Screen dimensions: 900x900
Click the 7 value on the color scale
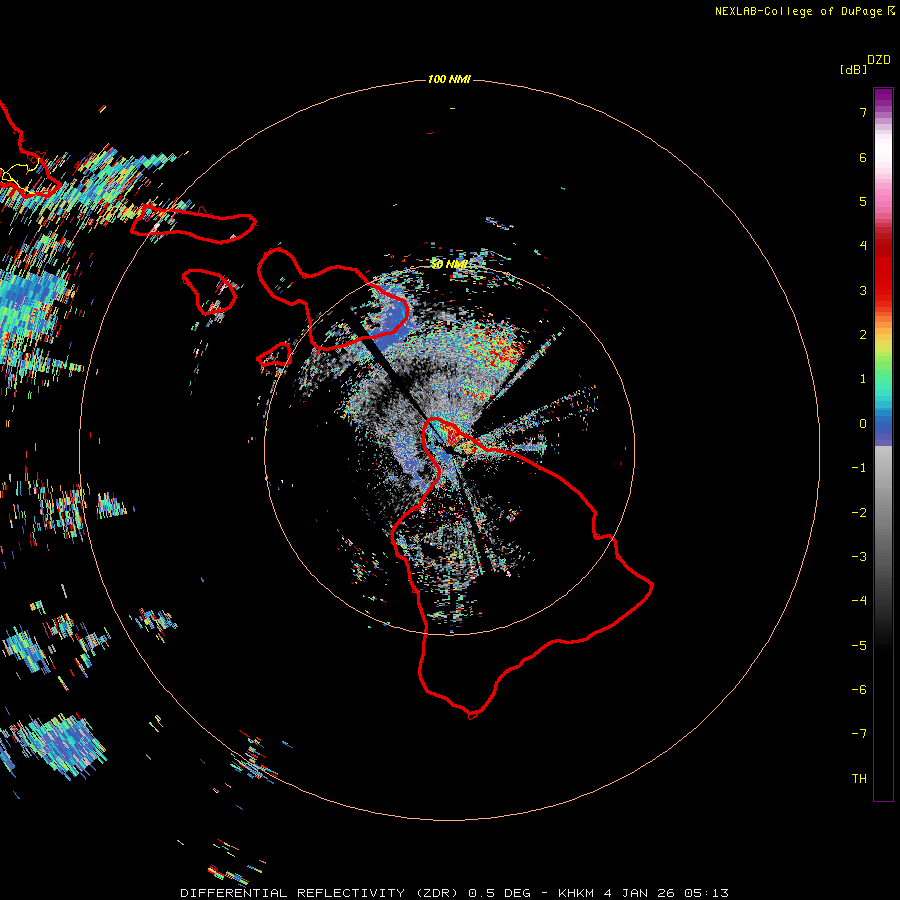(x=863, y=112)
